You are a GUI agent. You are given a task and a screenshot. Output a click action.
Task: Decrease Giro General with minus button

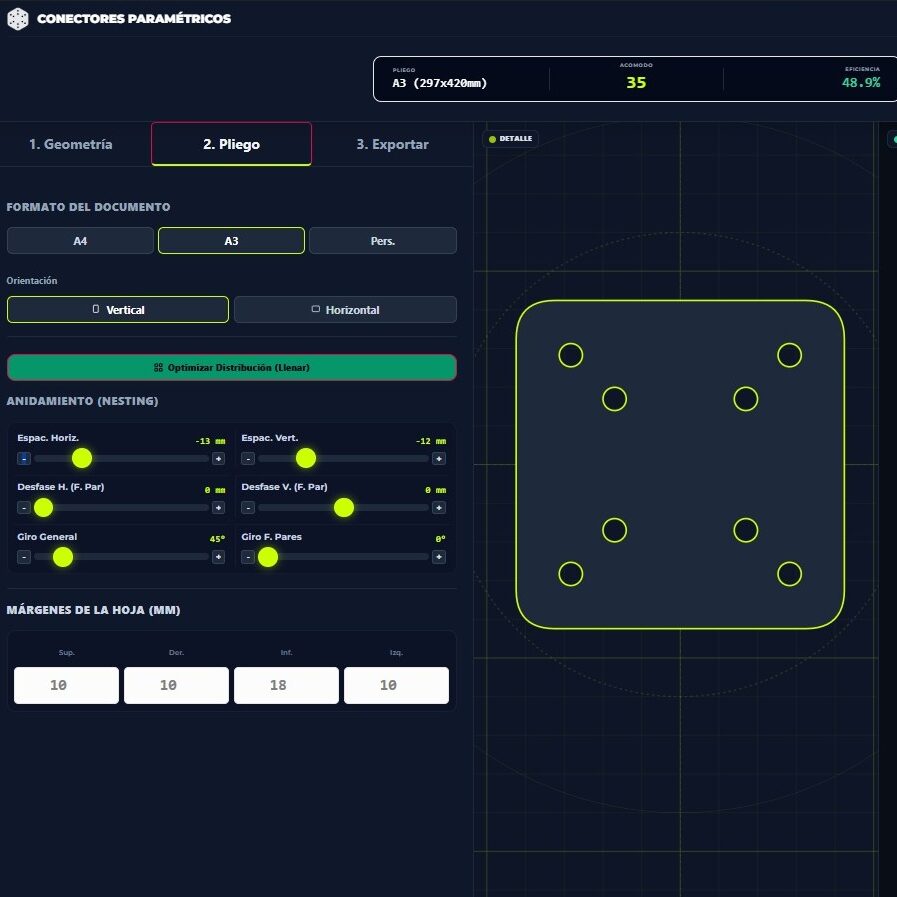coord(24,557)
